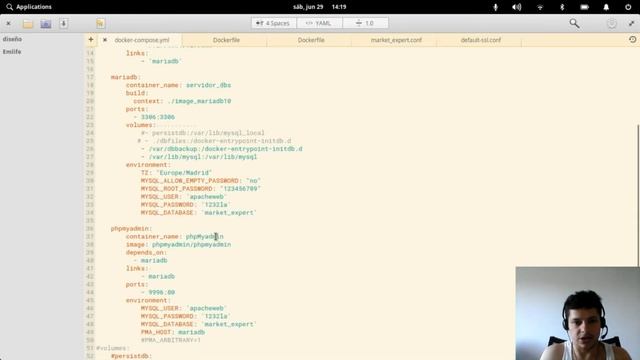This screenshot has width=640, height=360.
Task: Click the 'phpmyadmin:' service line
Action: coord(131,229)
